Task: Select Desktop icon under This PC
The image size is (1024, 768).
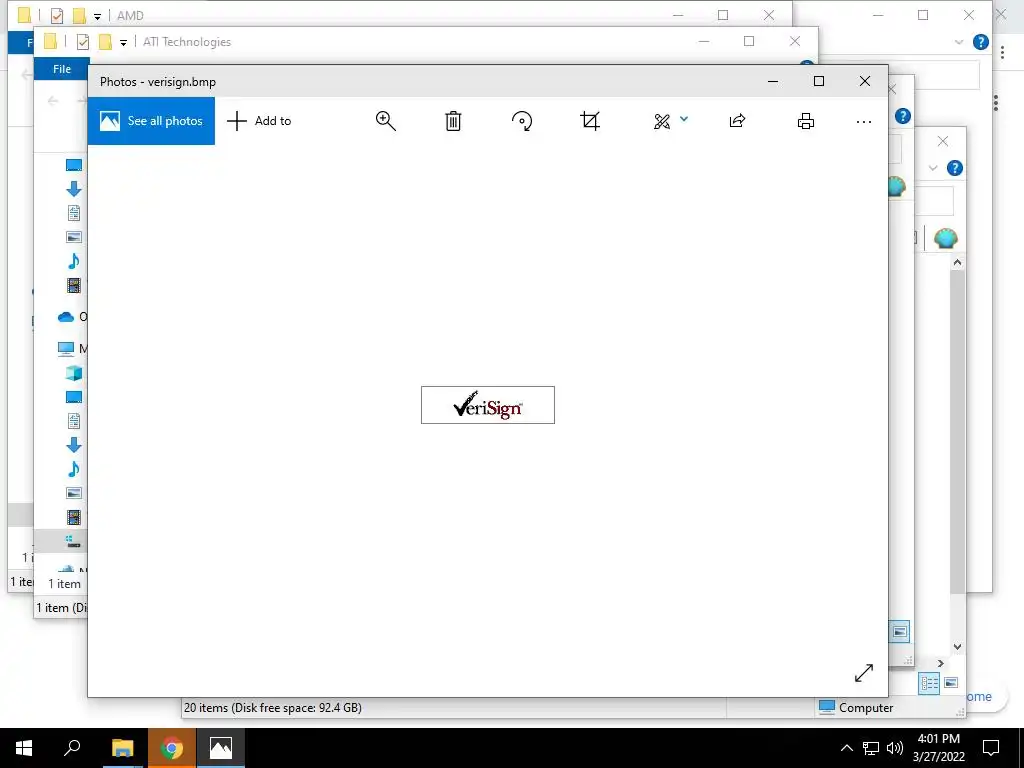Action: [x=74, y=397]
